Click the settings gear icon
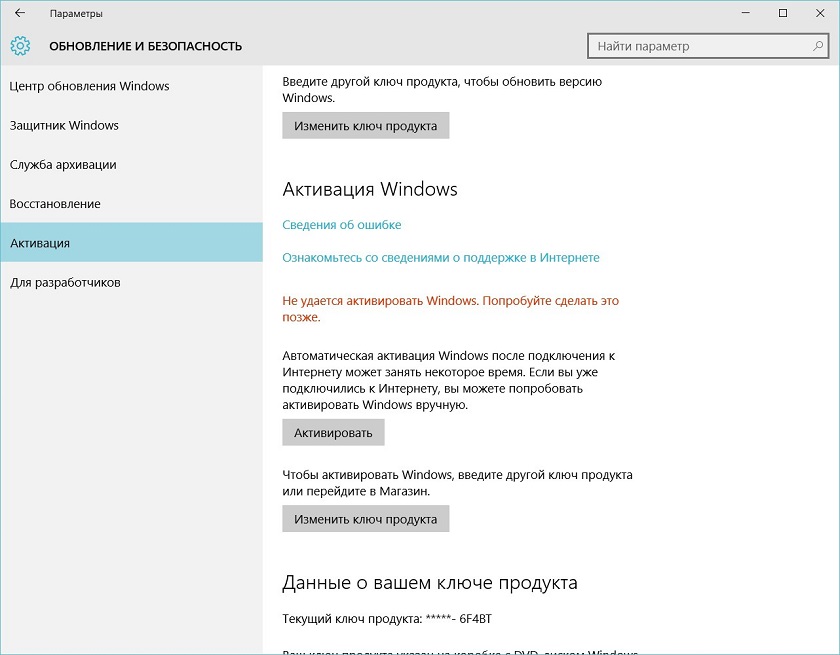Screen dimensions: 840x655 click(20, 46)
